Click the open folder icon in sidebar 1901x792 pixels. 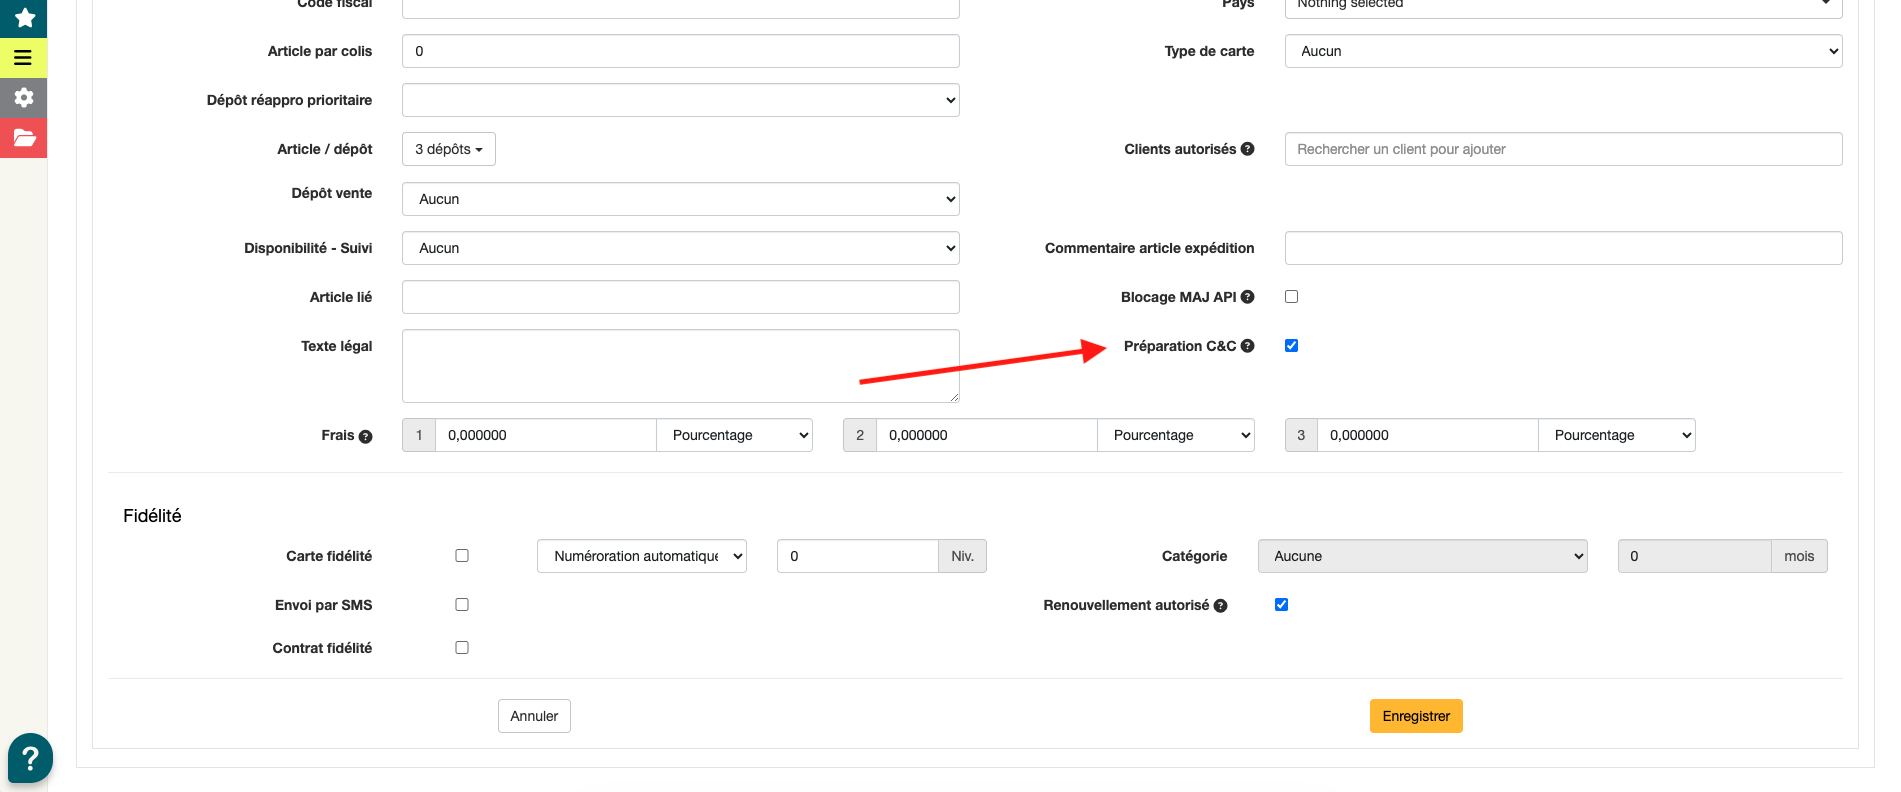(x=24, y=137)
